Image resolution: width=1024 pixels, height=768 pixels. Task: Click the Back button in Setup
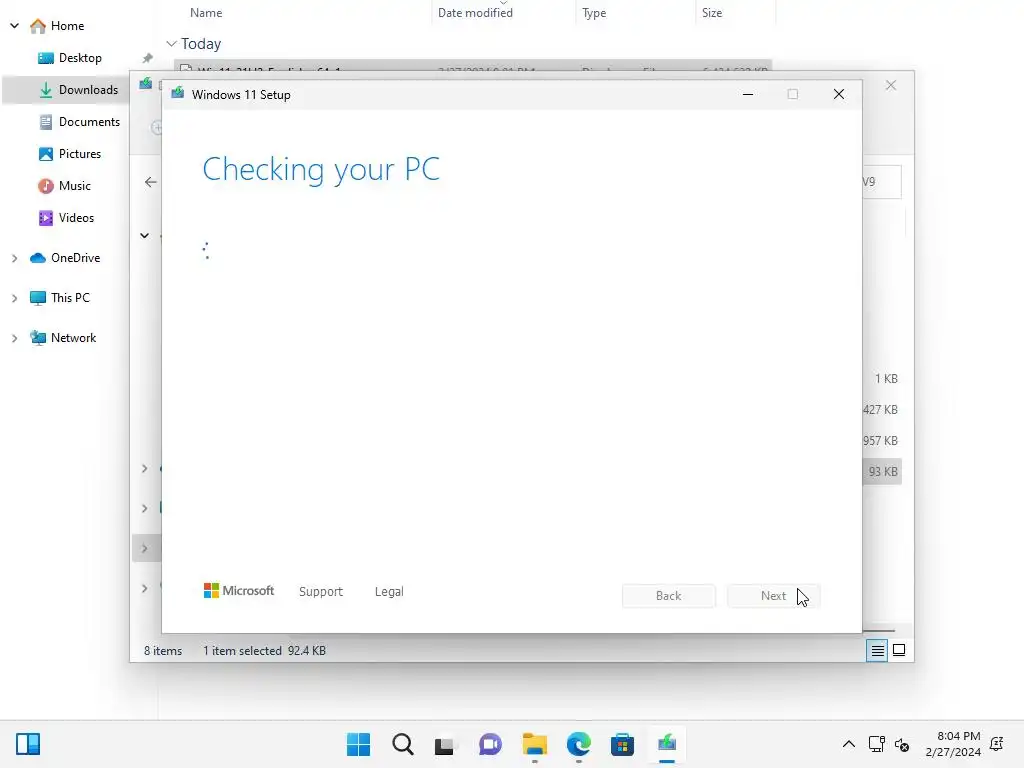click(x=669, y=596)
